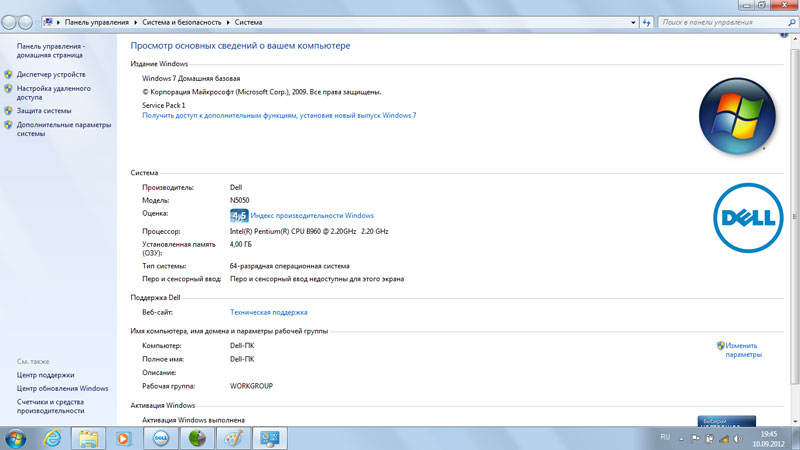
Task: Open Индекс производительности Windows link
Action: [312, 216]
